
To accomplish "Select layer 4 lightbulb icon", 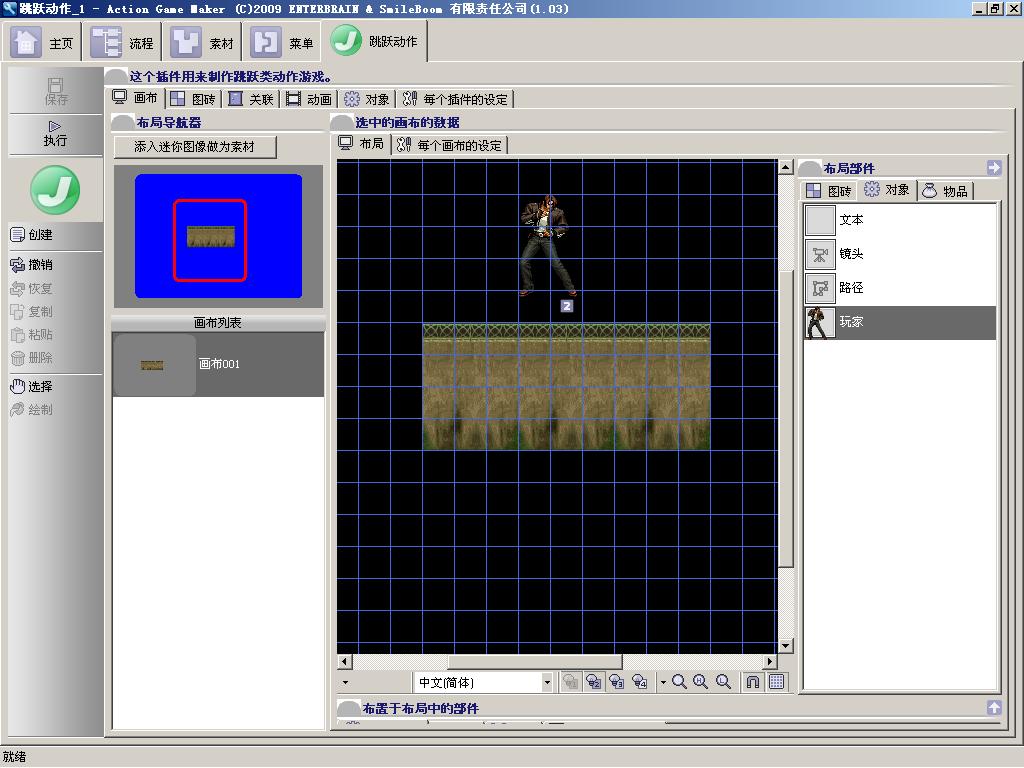I will point(640,682).
